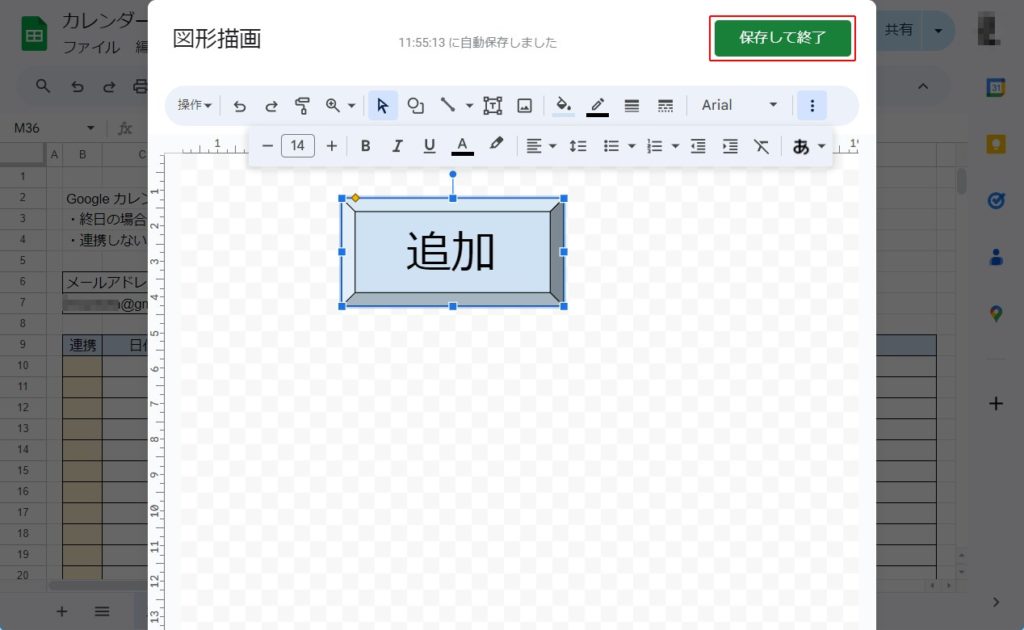The image size is (1024, 630).
Task: Open the 操作 menu
Action: (194, 105)
